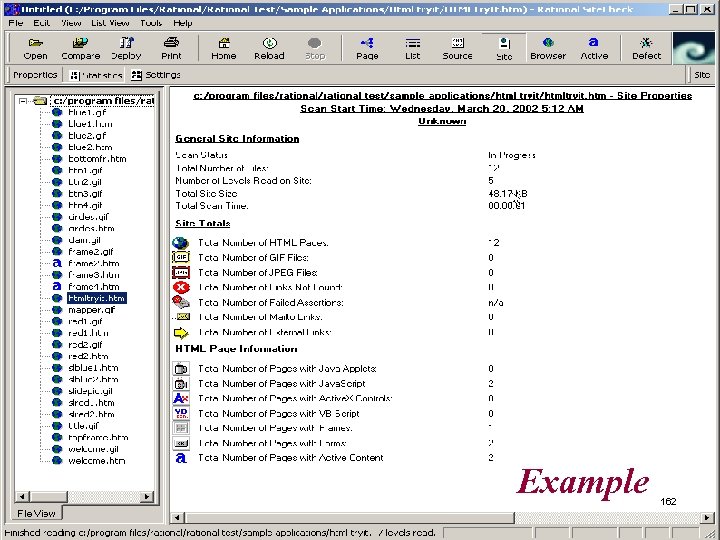
Task: Click the Pages with JavaScript icon
Action: pyautogui.click(x=180, y=383)
